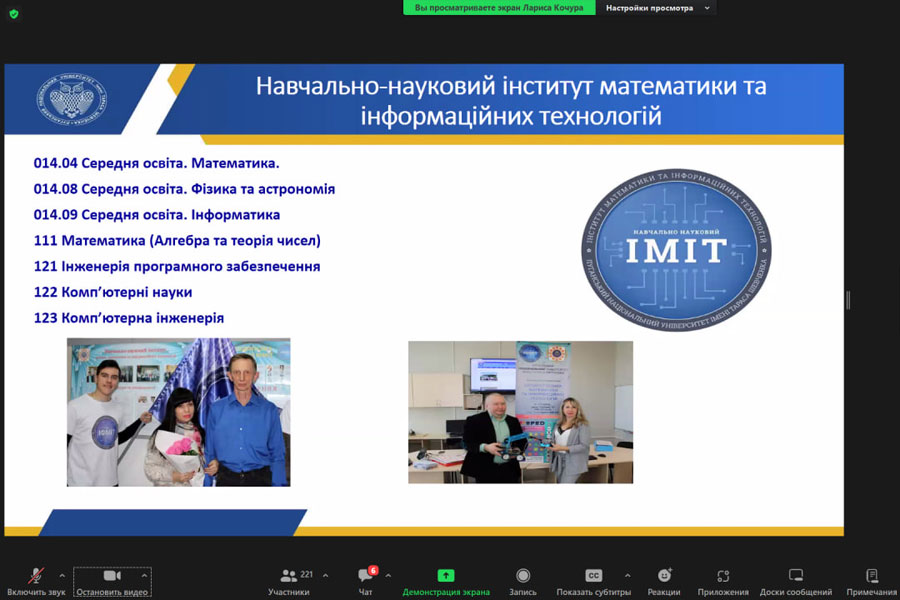Click text 121 Інженерія програмного забезпечення
900x600 pixels.
[177, 267]
